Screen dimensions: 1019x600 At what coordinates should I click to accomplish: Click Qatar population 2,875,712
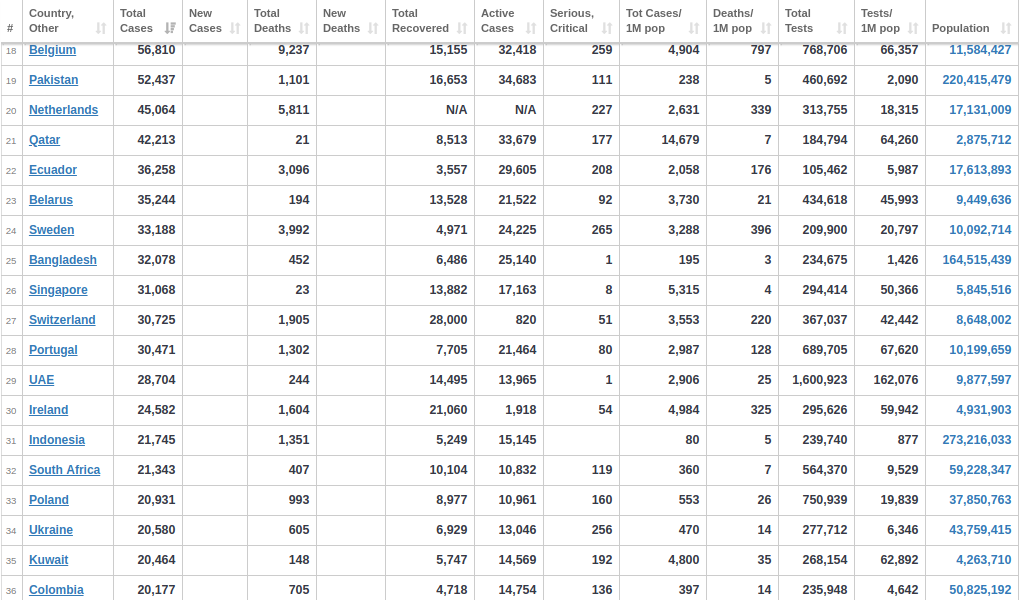[x=983, y=140]
